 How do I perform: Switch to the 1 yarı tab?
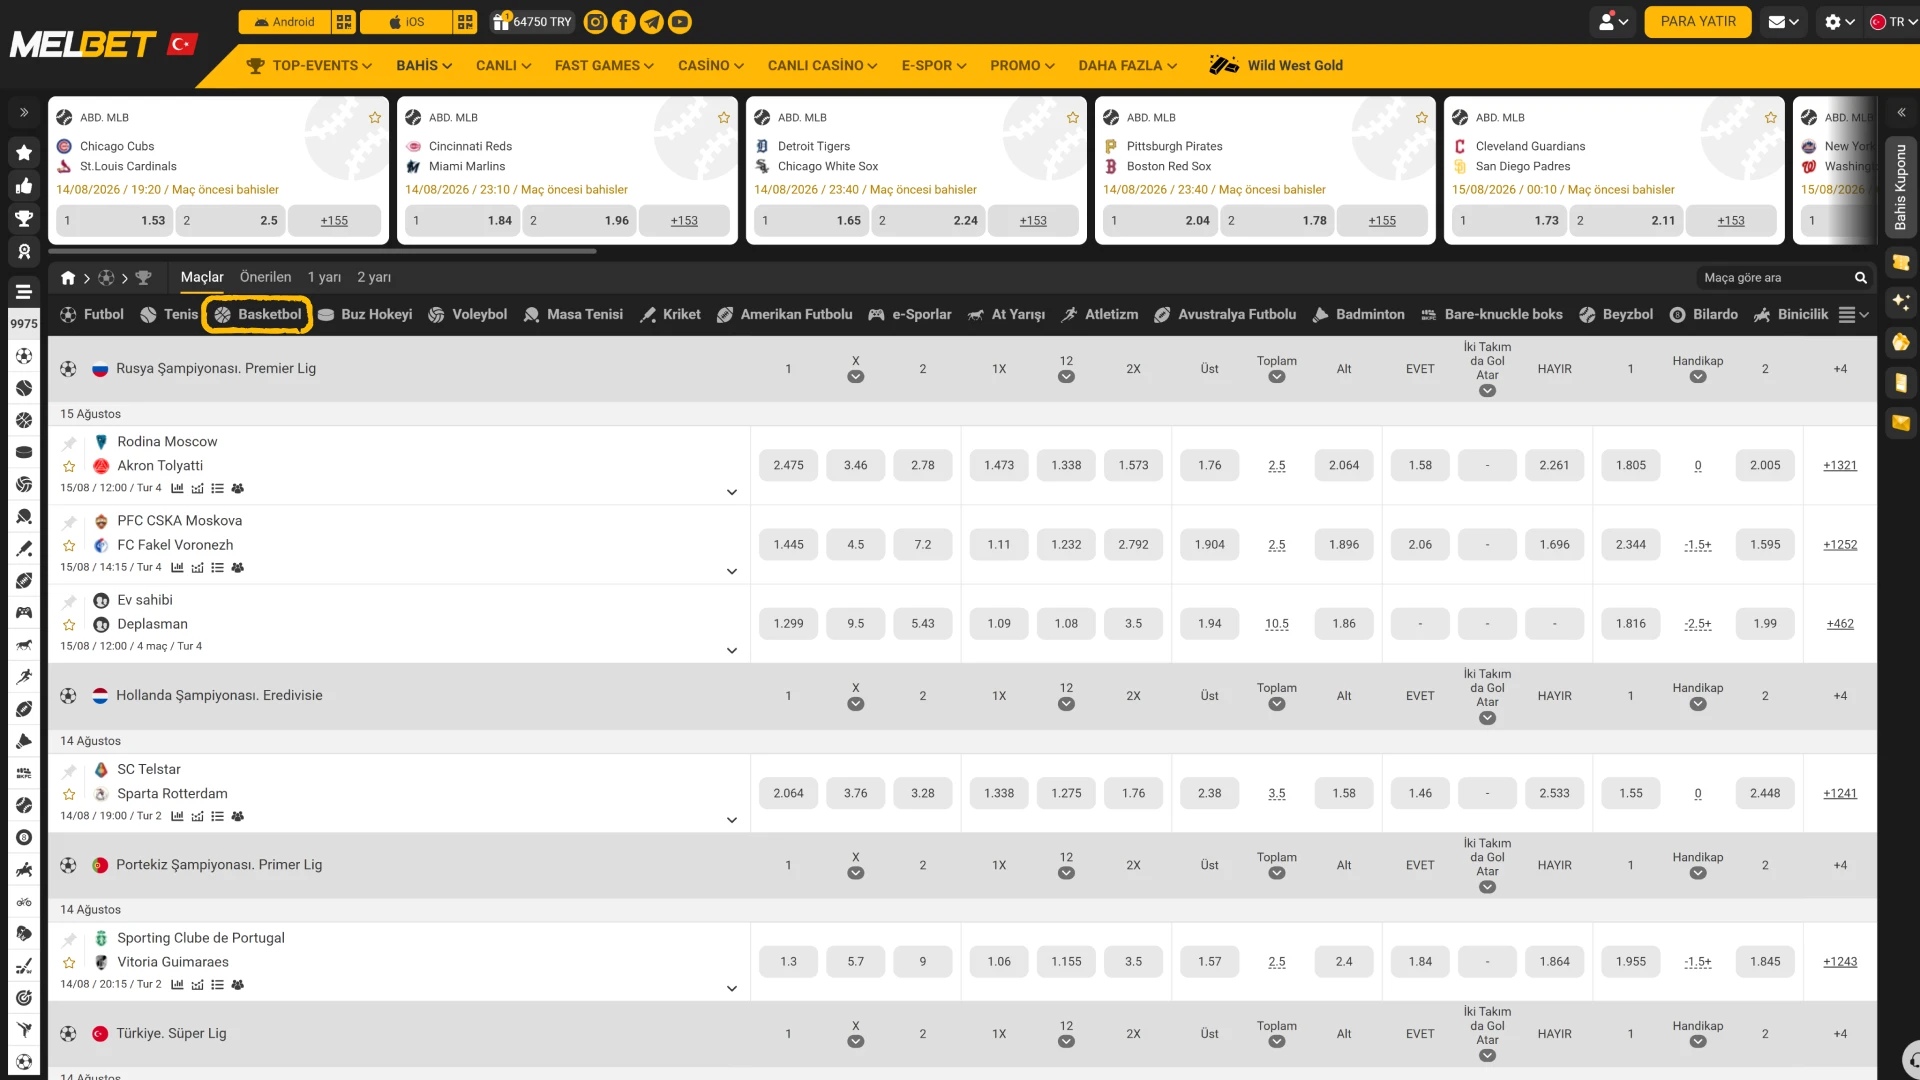pyautogui.click(x=324, y=278)
